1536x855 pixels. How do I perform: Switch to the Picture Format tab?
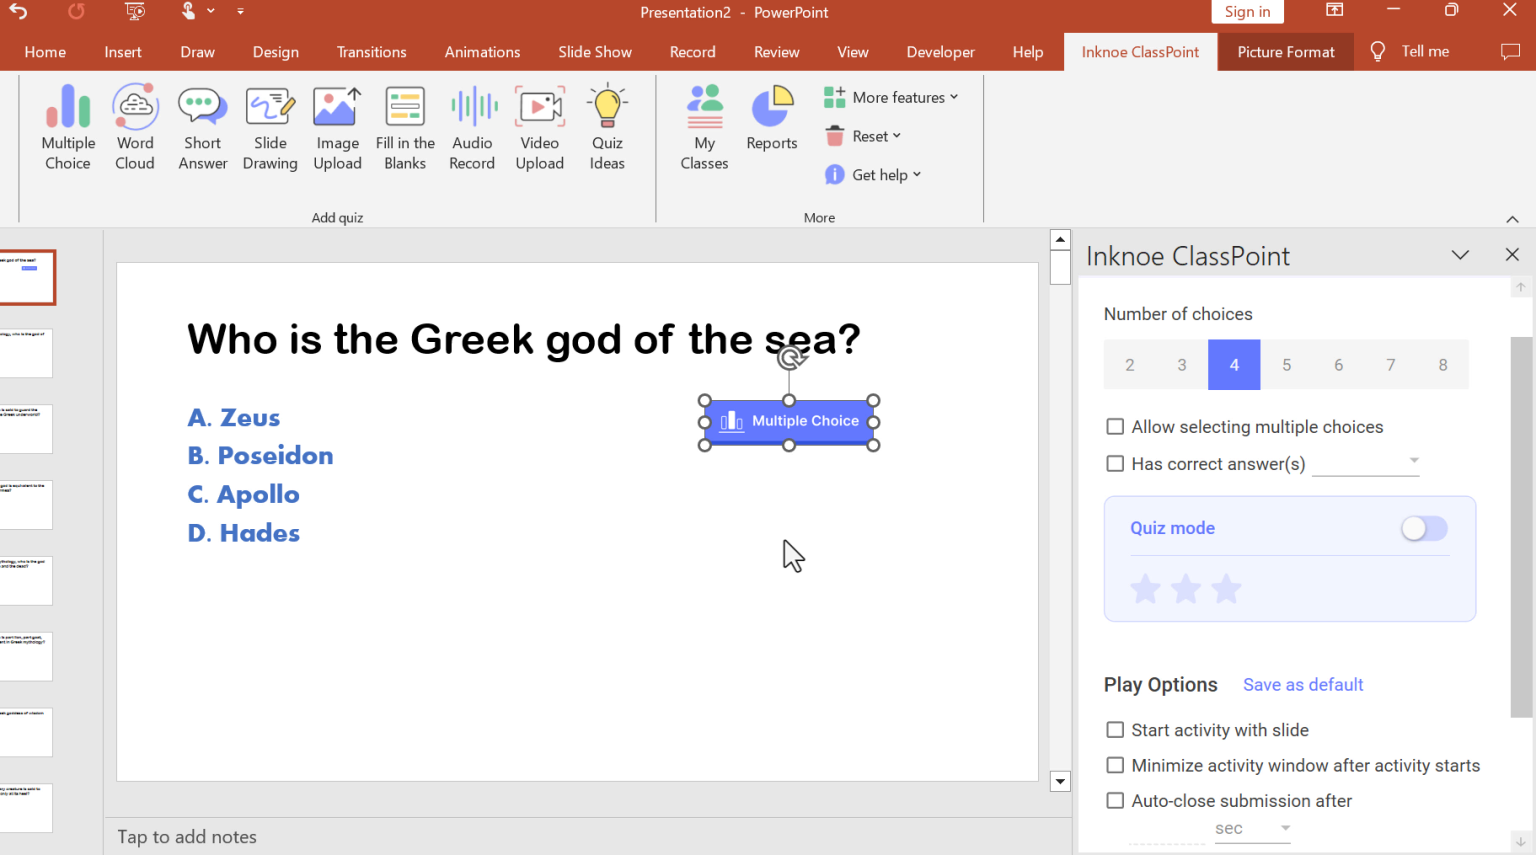[1285, 51]
